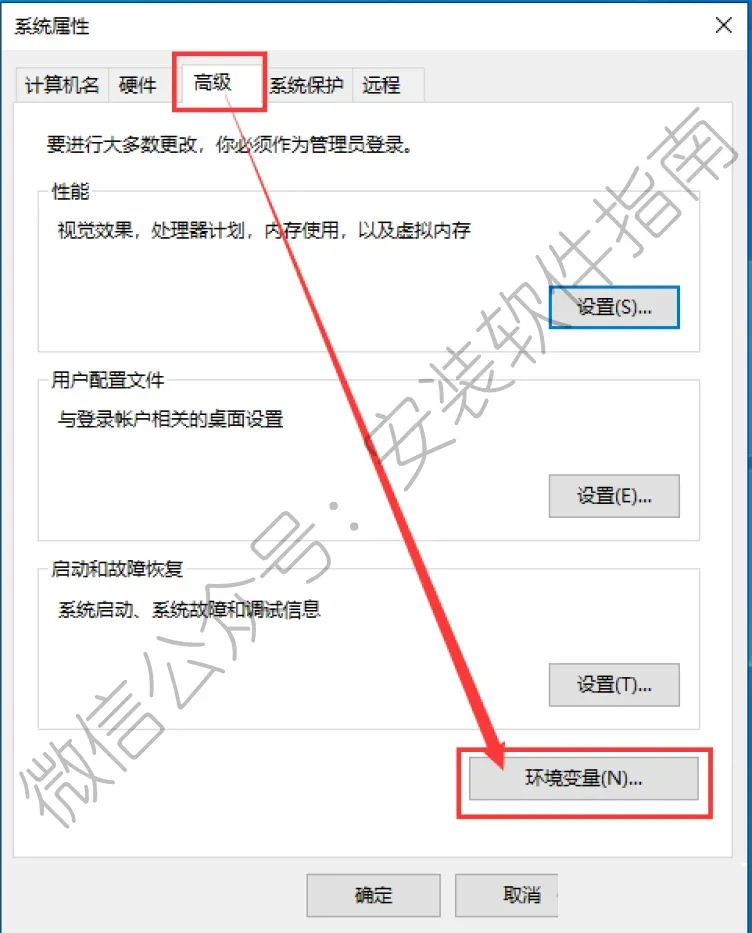
Task: Open 环境变量(N)... dialog
Action: pos(584,778)
